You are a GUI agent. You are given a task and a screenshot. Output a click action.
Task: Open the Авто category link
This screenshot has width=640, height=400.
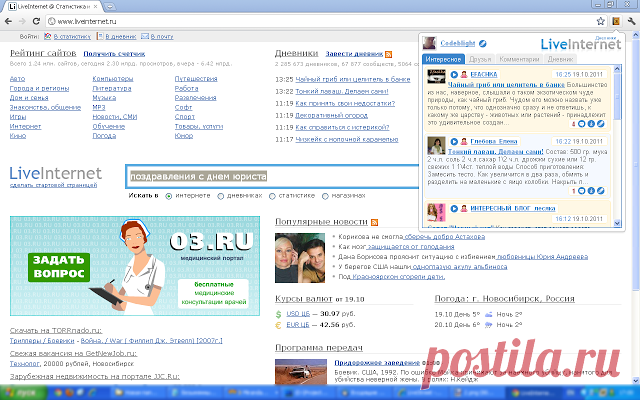17,78
